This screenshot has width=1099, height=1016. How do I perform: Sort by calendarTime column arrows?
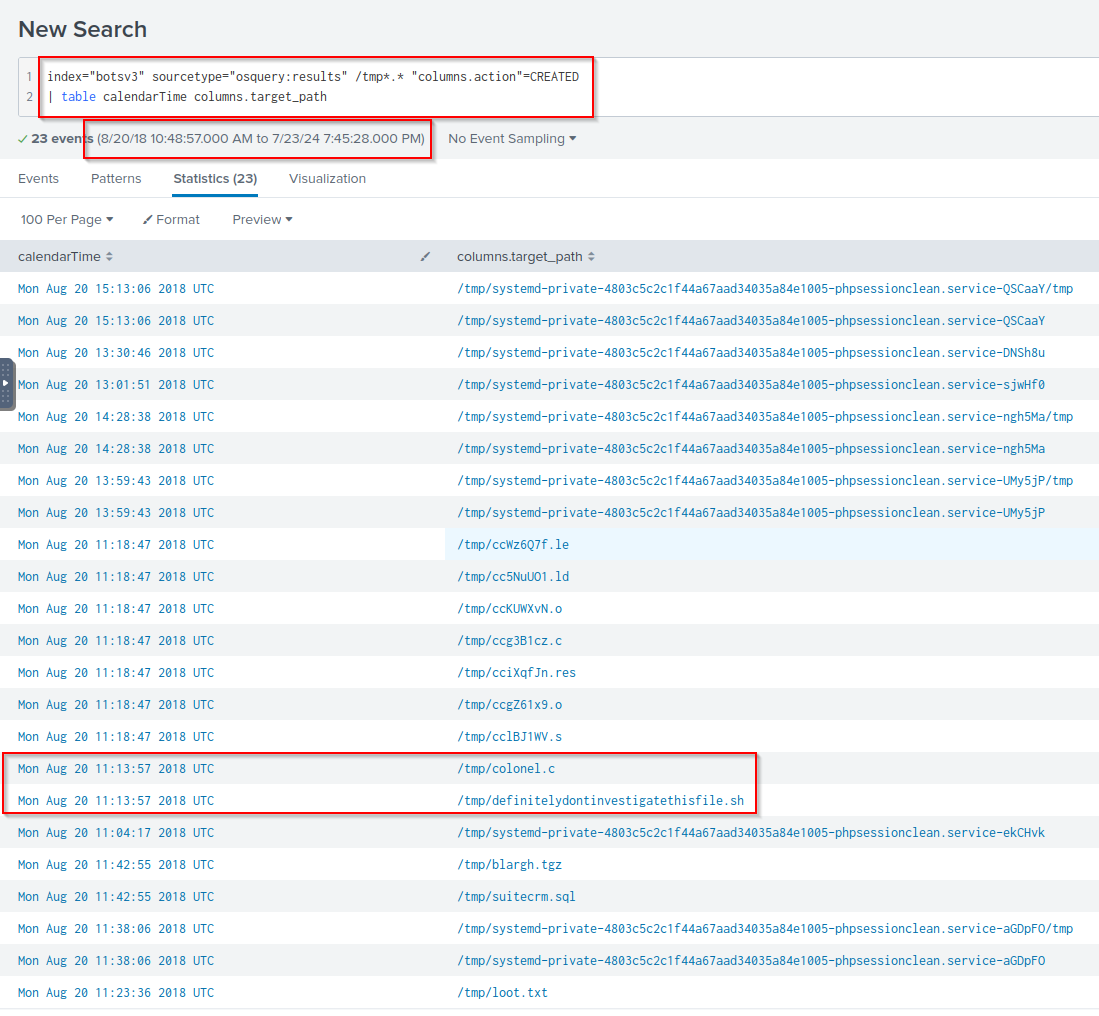tap(109, 257)
